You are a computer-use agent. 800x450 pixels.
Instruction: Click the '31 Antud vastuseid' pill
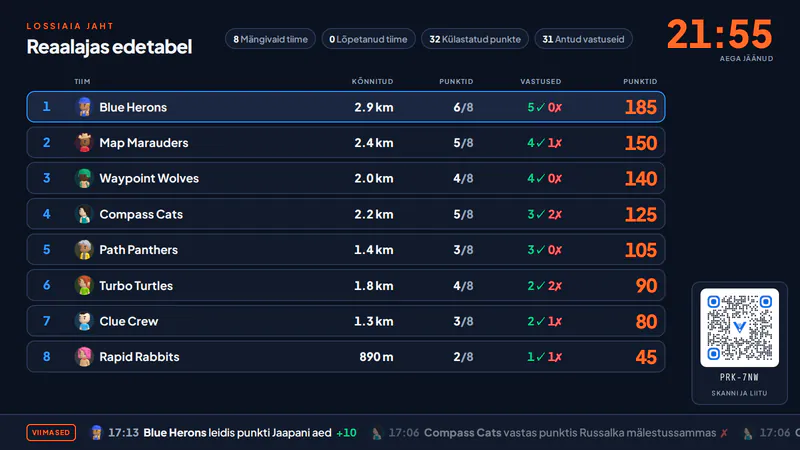coord(583,39)
